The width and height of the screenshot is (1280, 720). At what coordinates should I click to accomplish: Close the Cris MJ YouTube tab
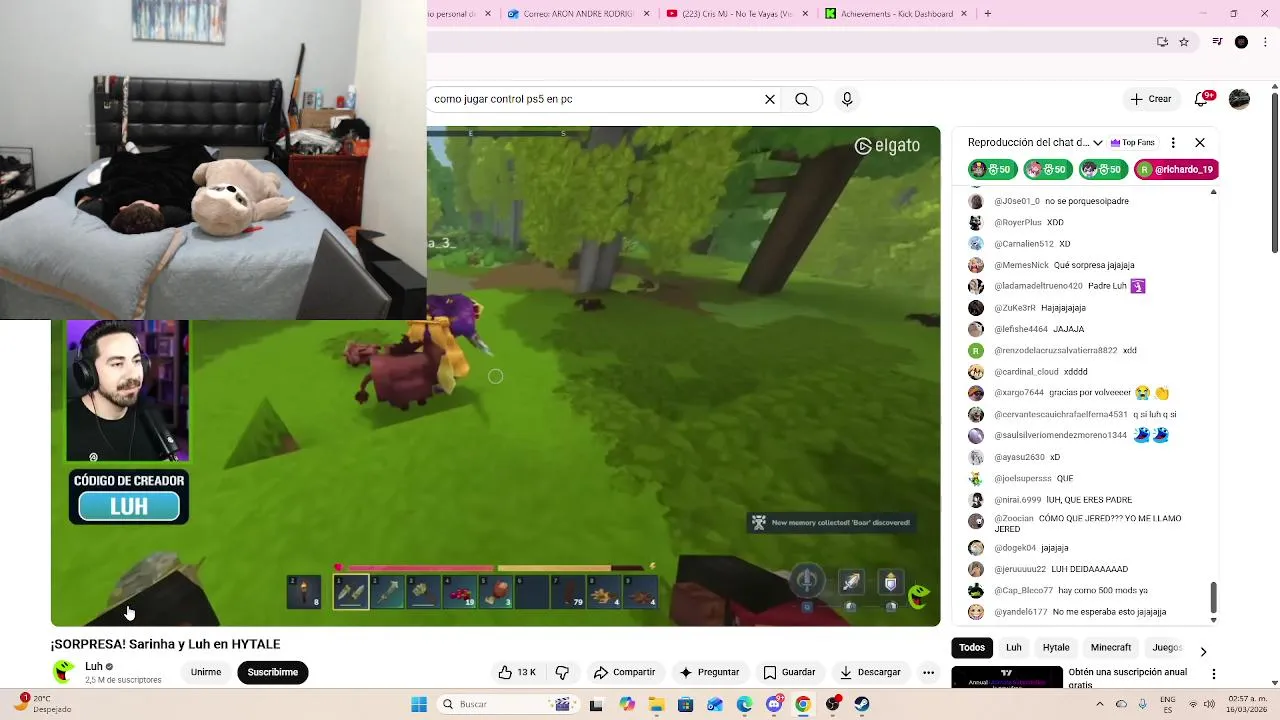805,14
